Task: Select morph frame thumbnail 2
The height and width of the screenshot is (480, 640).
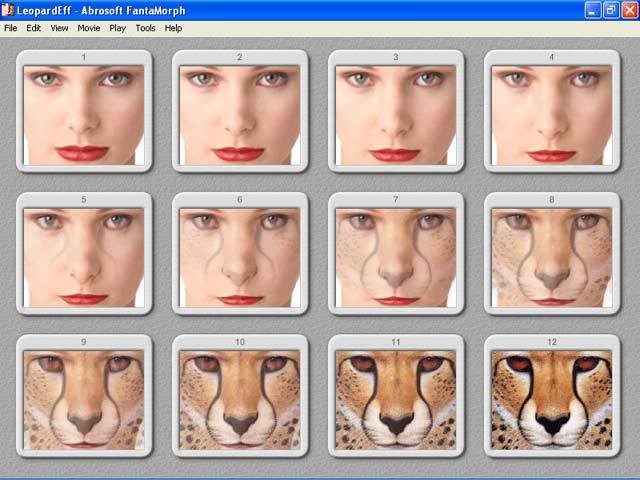Action: point(240,111)
